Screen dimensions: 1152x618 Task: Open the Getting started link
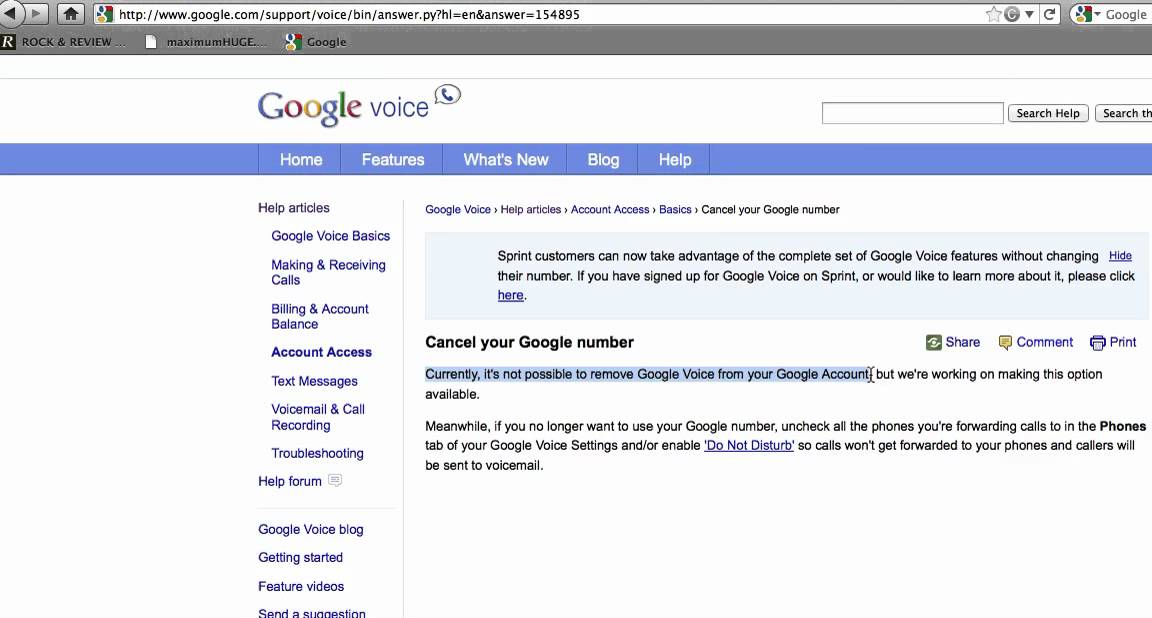300,557
